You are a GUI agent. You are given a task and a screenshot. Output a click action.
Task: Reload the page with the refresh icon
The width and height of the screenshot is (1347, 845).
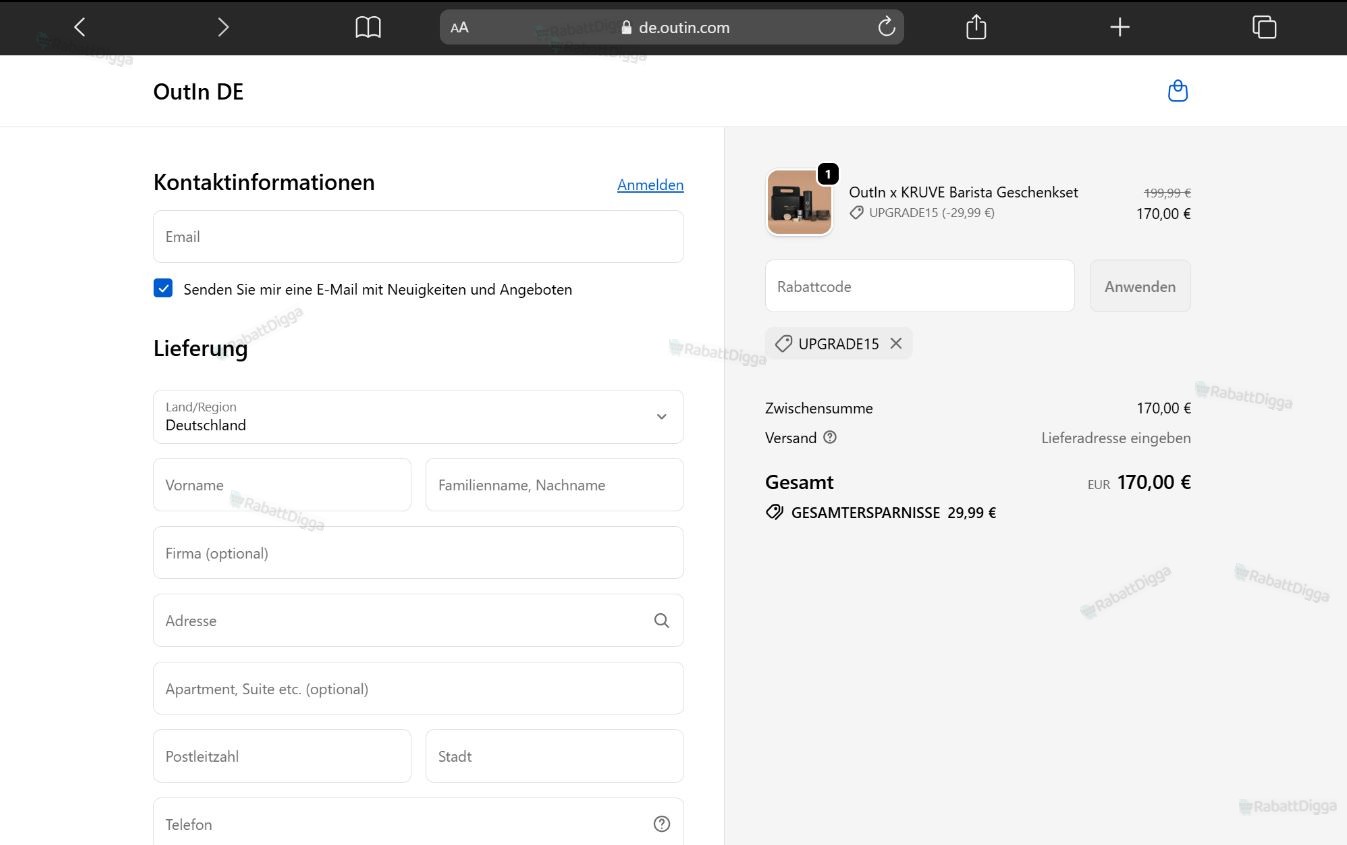886,27
